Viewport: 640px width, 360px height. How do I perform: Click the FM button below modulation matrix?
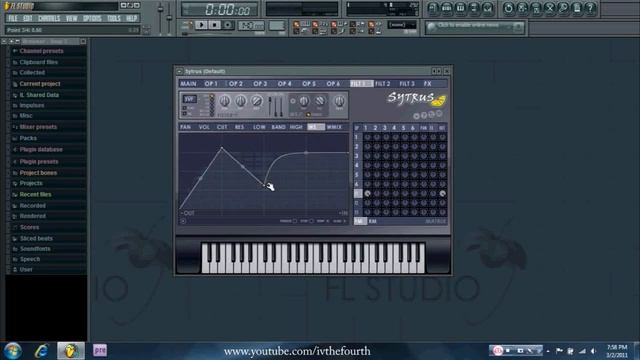click(x=359, y=221)
